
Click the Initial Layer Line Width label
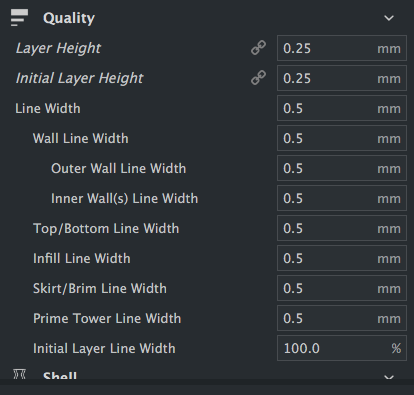[x=104, y=349]
